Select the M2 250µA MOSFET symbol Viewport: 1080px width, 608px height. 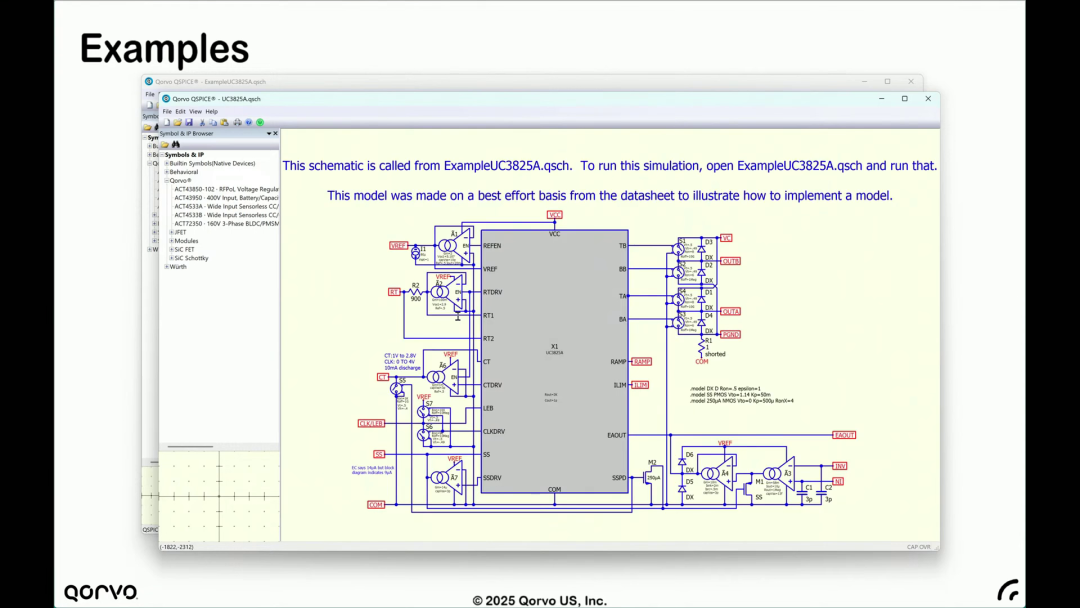click(650, 476)
